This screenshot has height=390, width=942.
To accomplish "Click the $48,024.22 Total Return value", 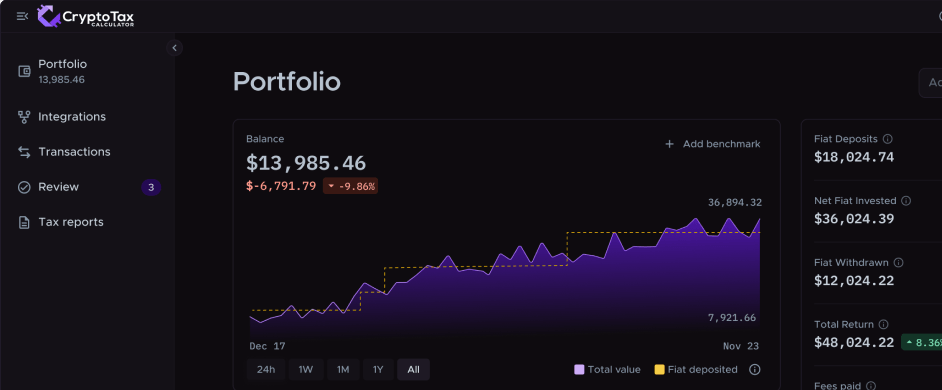I will 854,343.
